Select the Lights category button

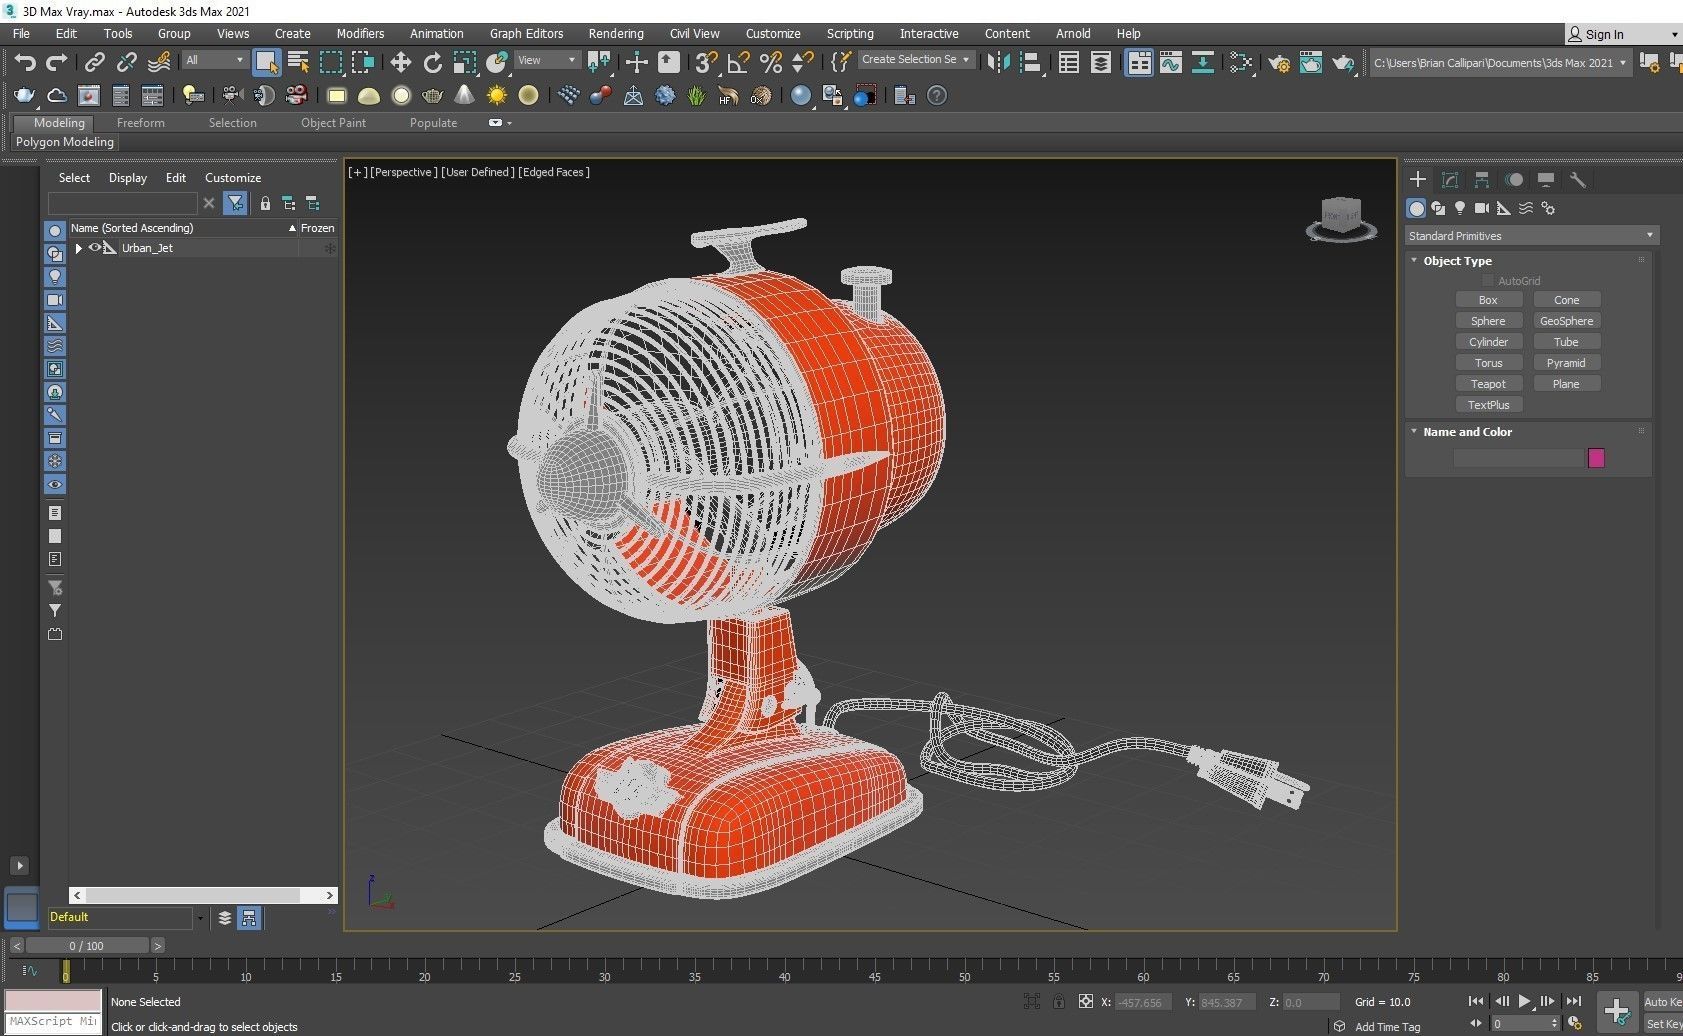1460,208
